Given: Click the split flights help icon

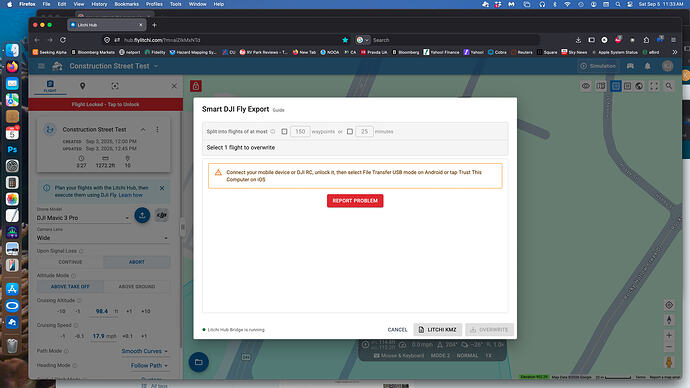Looking at the screenshot, I should tap(273, 132).
